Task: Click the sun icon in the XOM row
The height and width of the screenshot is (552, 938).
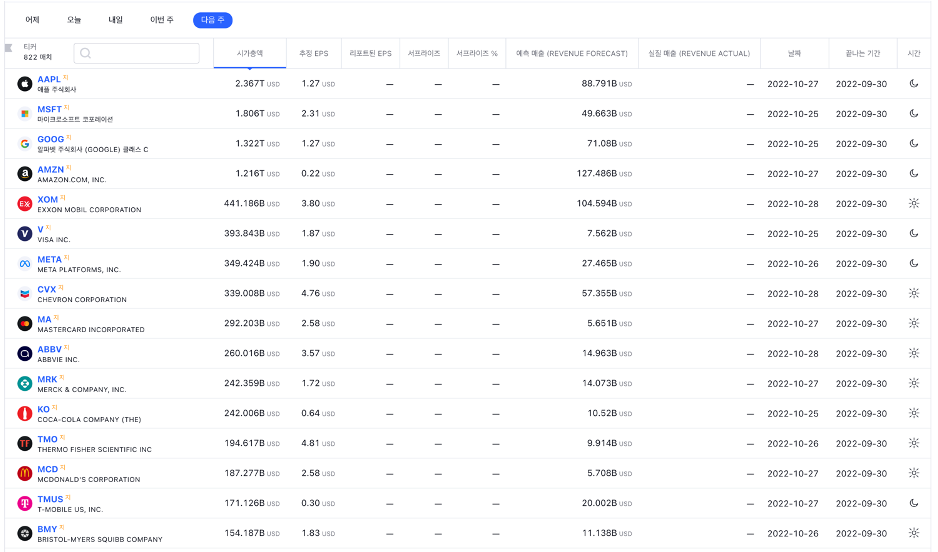Action: [913, 203]
